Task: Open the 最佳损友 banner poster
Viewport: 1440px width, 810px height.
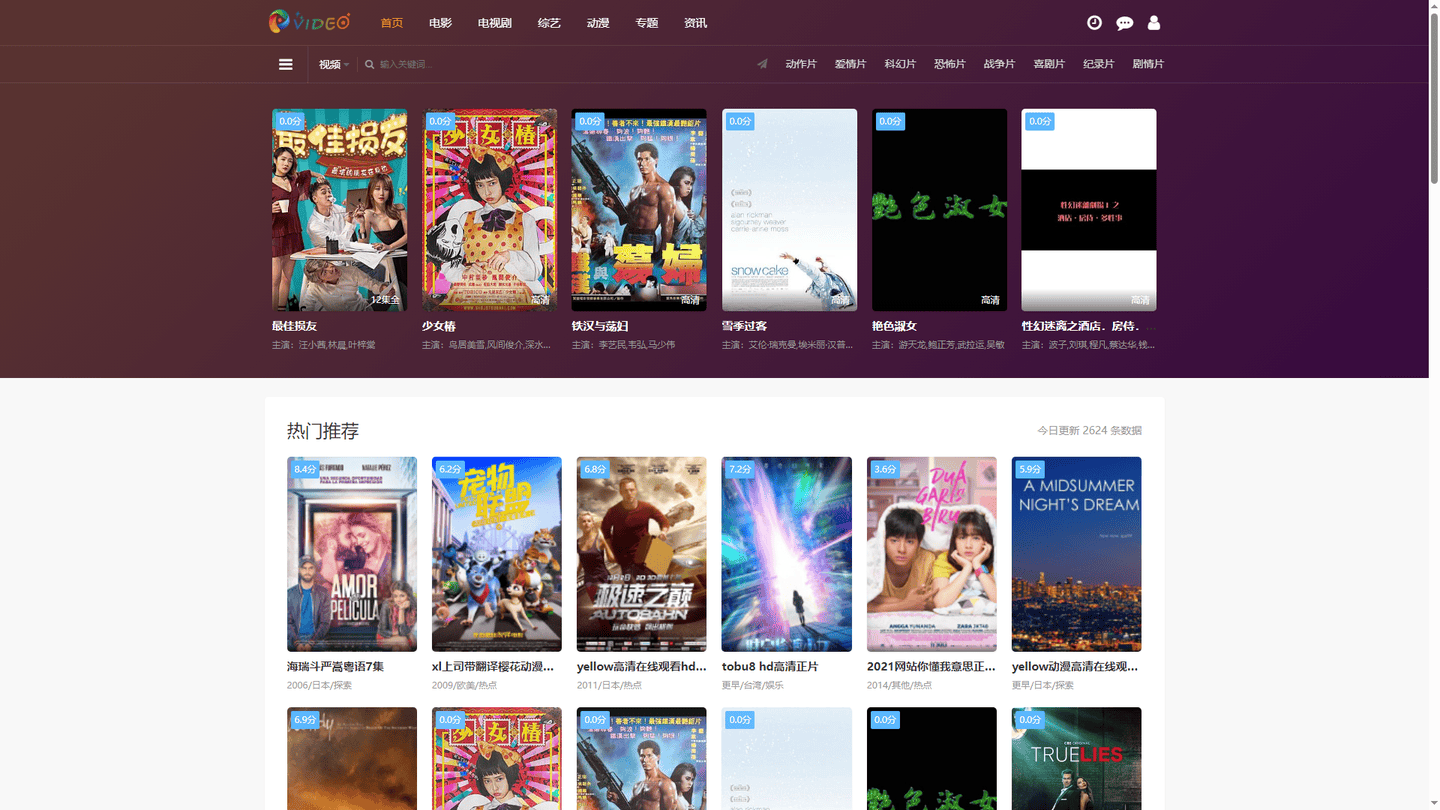Action: click(x=339, y=210)
